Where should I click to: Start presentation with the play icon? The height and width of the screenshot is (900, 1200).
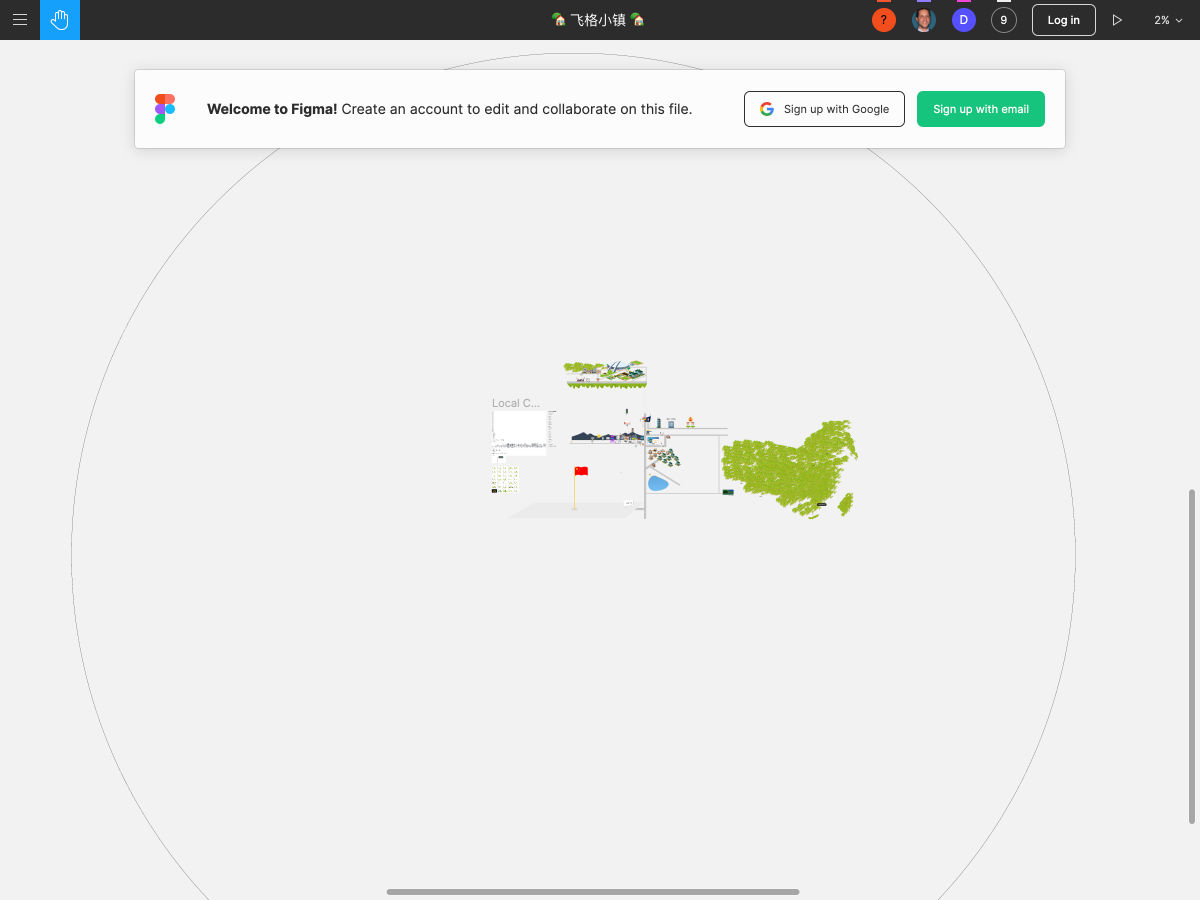(x=1117, y=20)
